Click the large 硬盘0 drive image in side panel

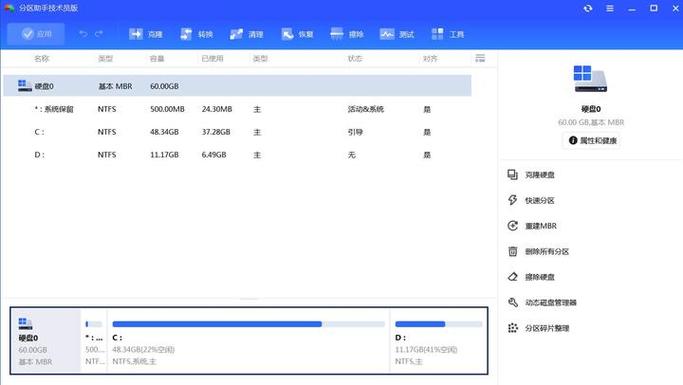coord(591,79)
